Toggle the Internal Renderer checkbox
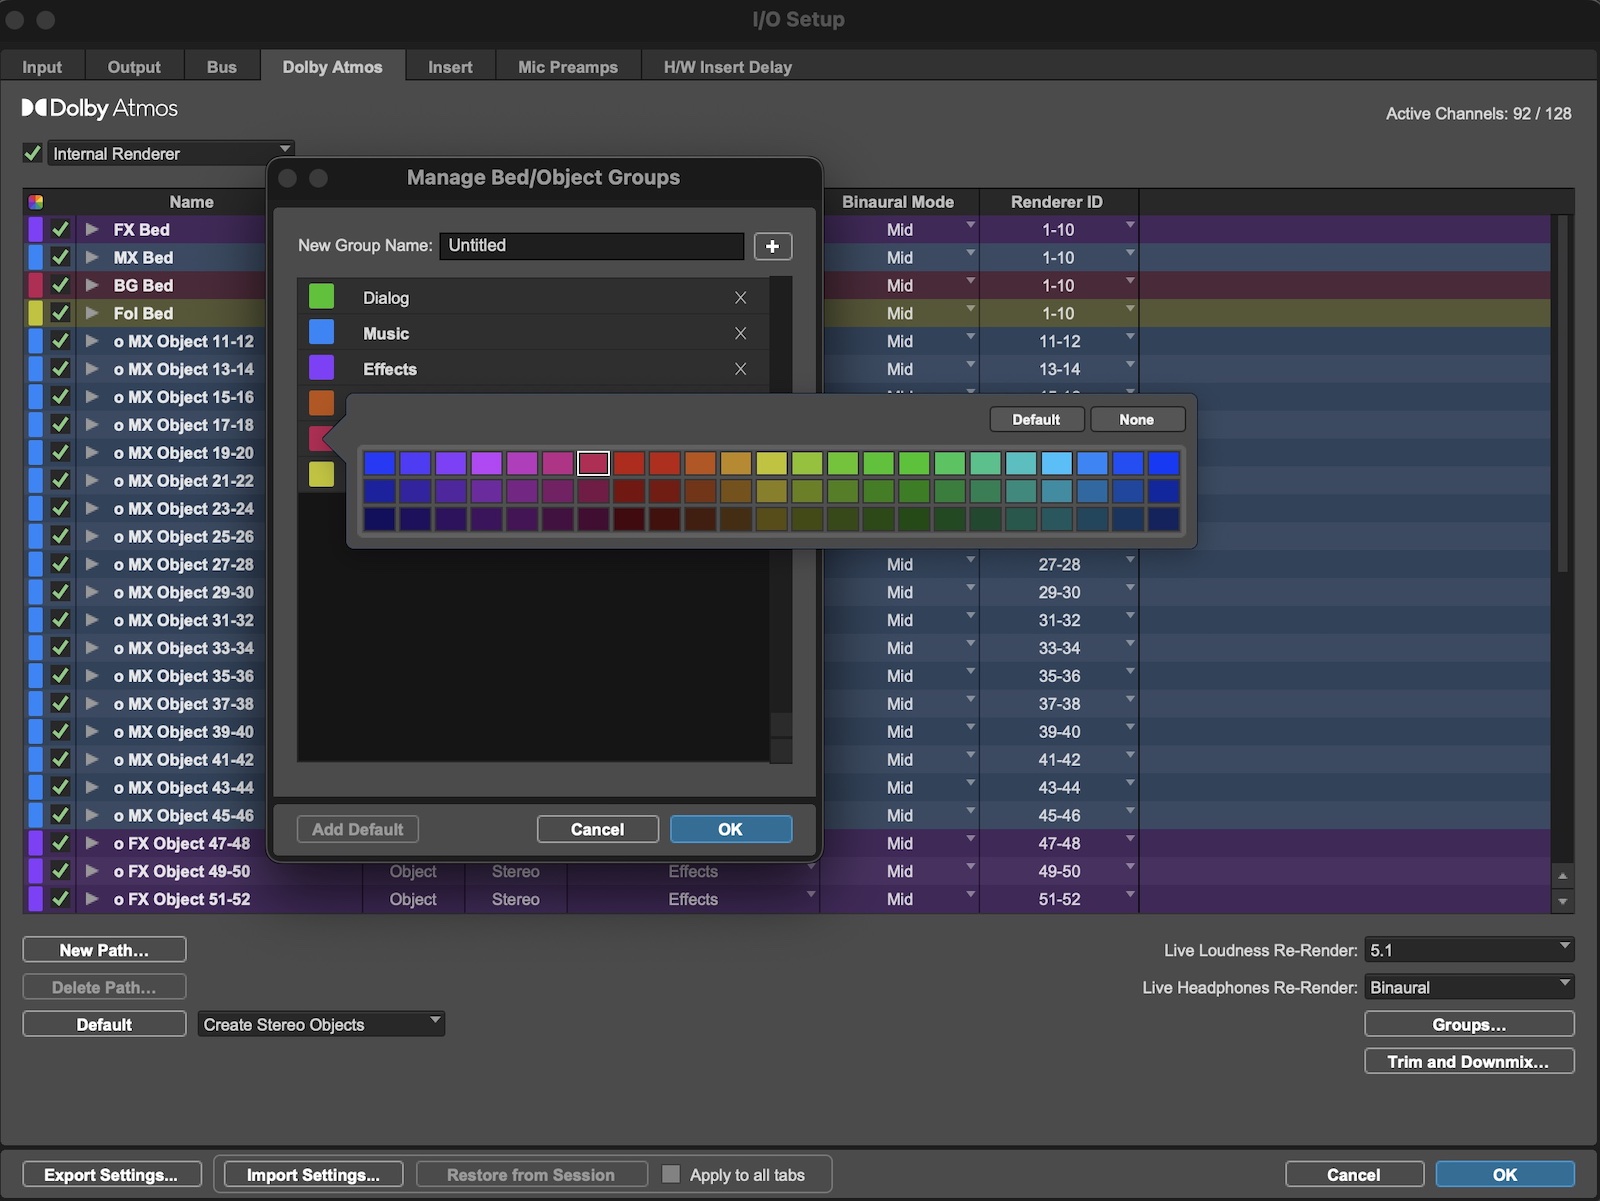1600x1201 pixels. (x=31, y=152)
